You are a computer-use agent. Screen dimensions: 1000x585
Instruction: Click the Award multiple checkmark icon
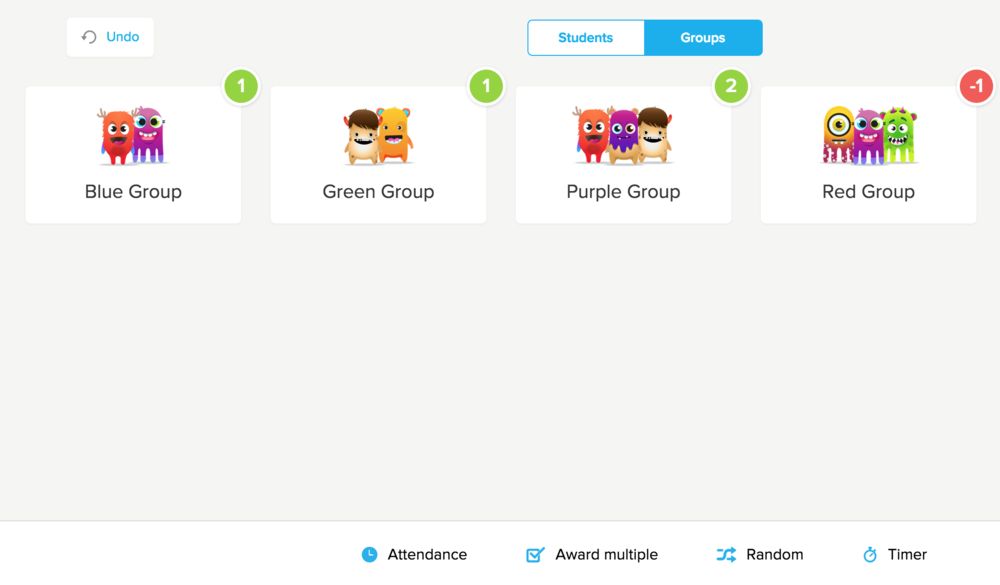click(x=535, y=554)
